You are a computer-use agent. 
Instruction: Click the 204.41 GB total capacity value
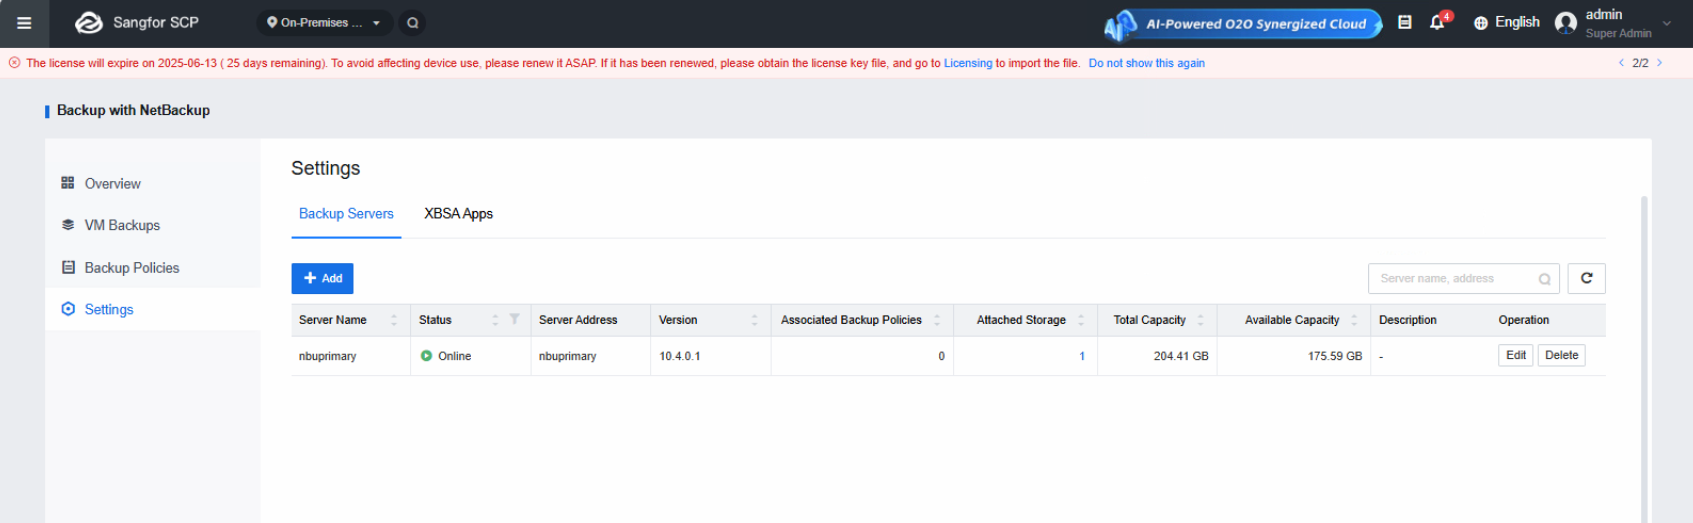pos(1181,356)
